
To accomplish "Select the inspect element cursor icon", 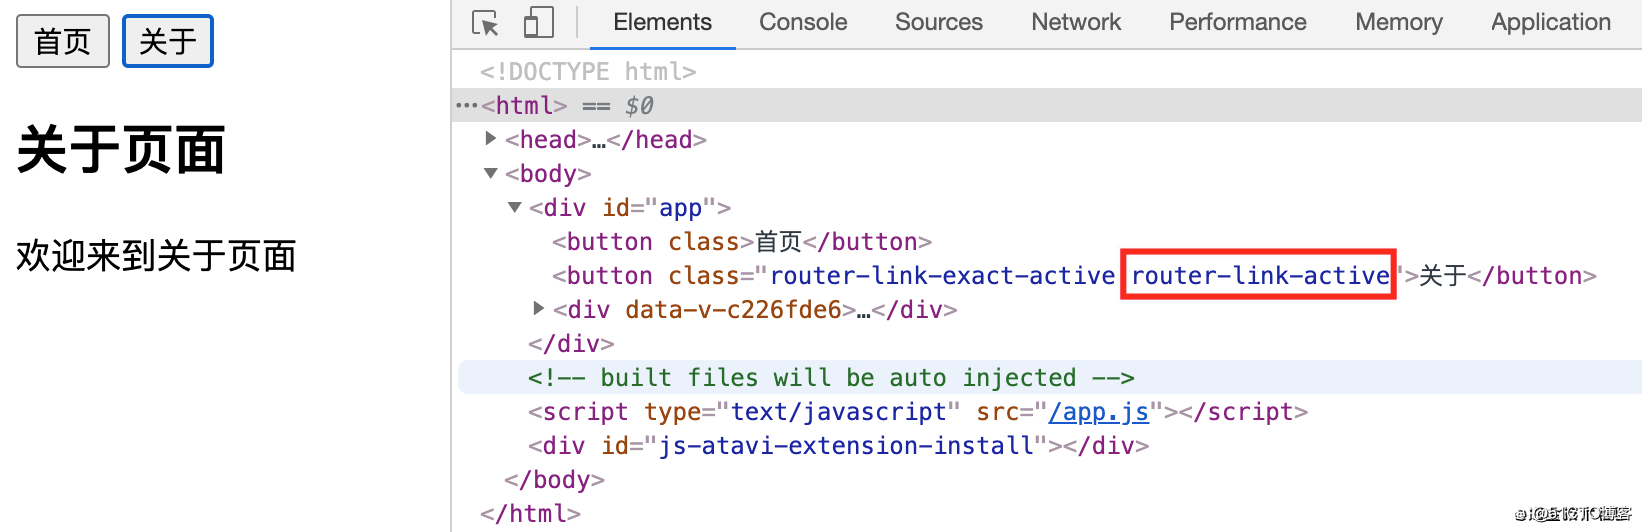I will tap(486, 23).
